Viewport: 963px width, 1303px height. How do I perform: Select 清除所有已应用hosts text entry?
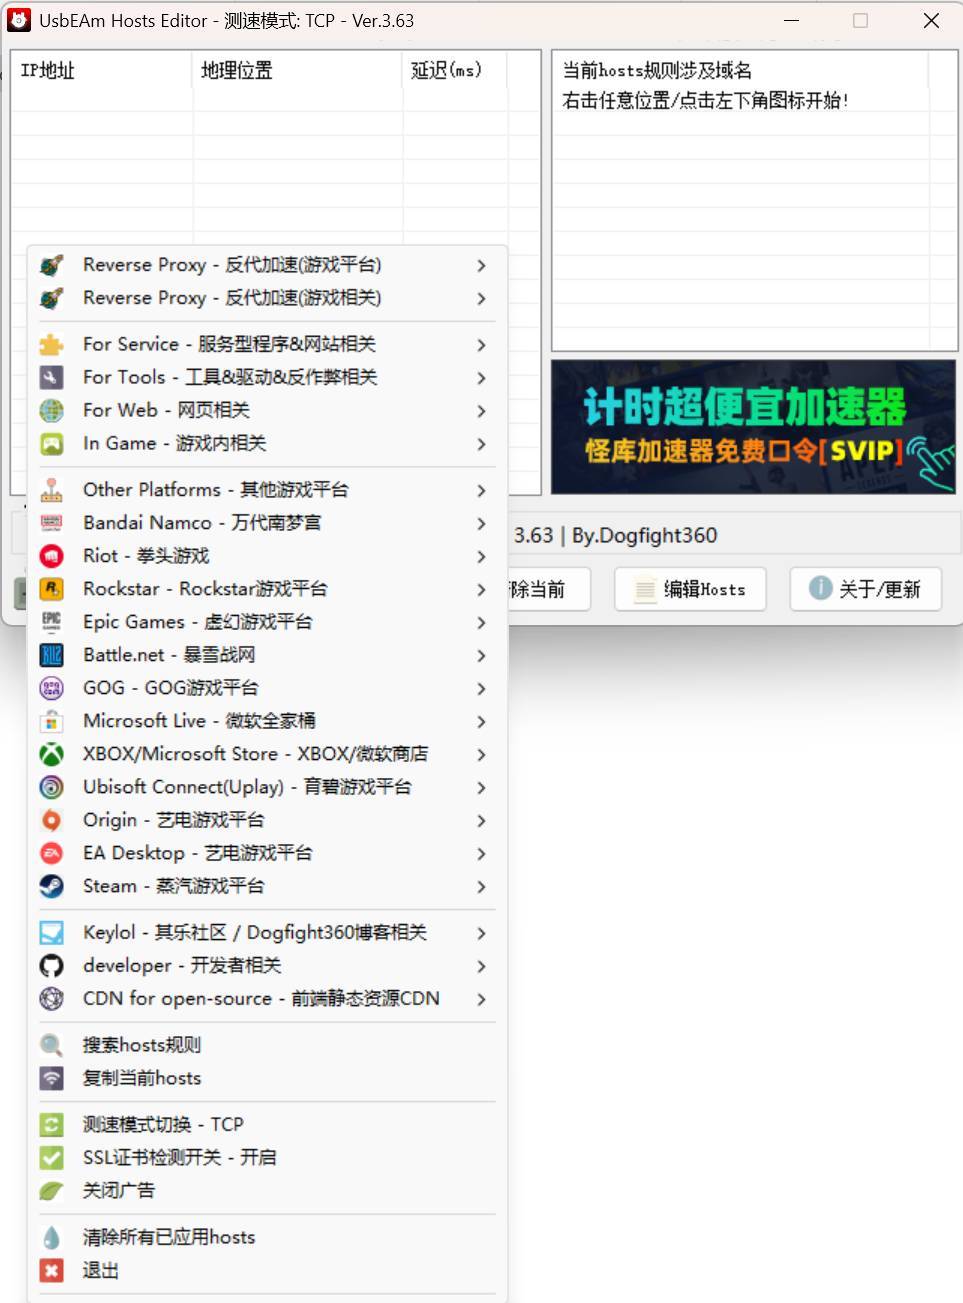coord(169,1237)
